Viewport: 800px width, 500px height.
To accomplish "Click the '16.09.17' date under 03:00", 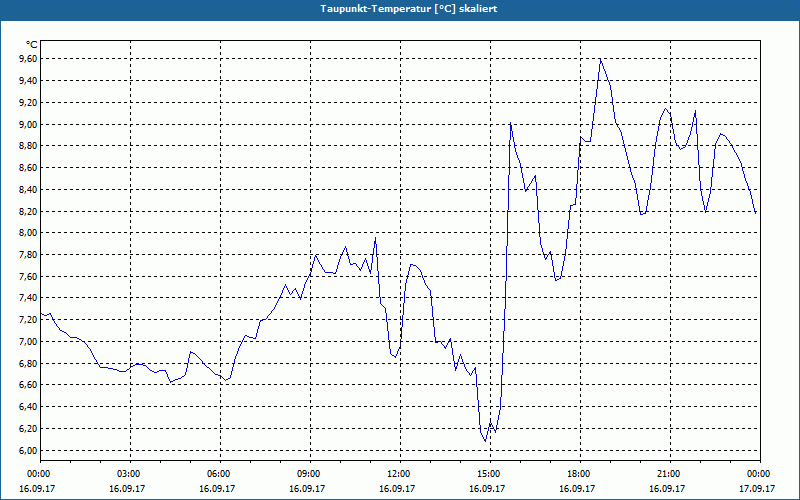I will [127, 488].
